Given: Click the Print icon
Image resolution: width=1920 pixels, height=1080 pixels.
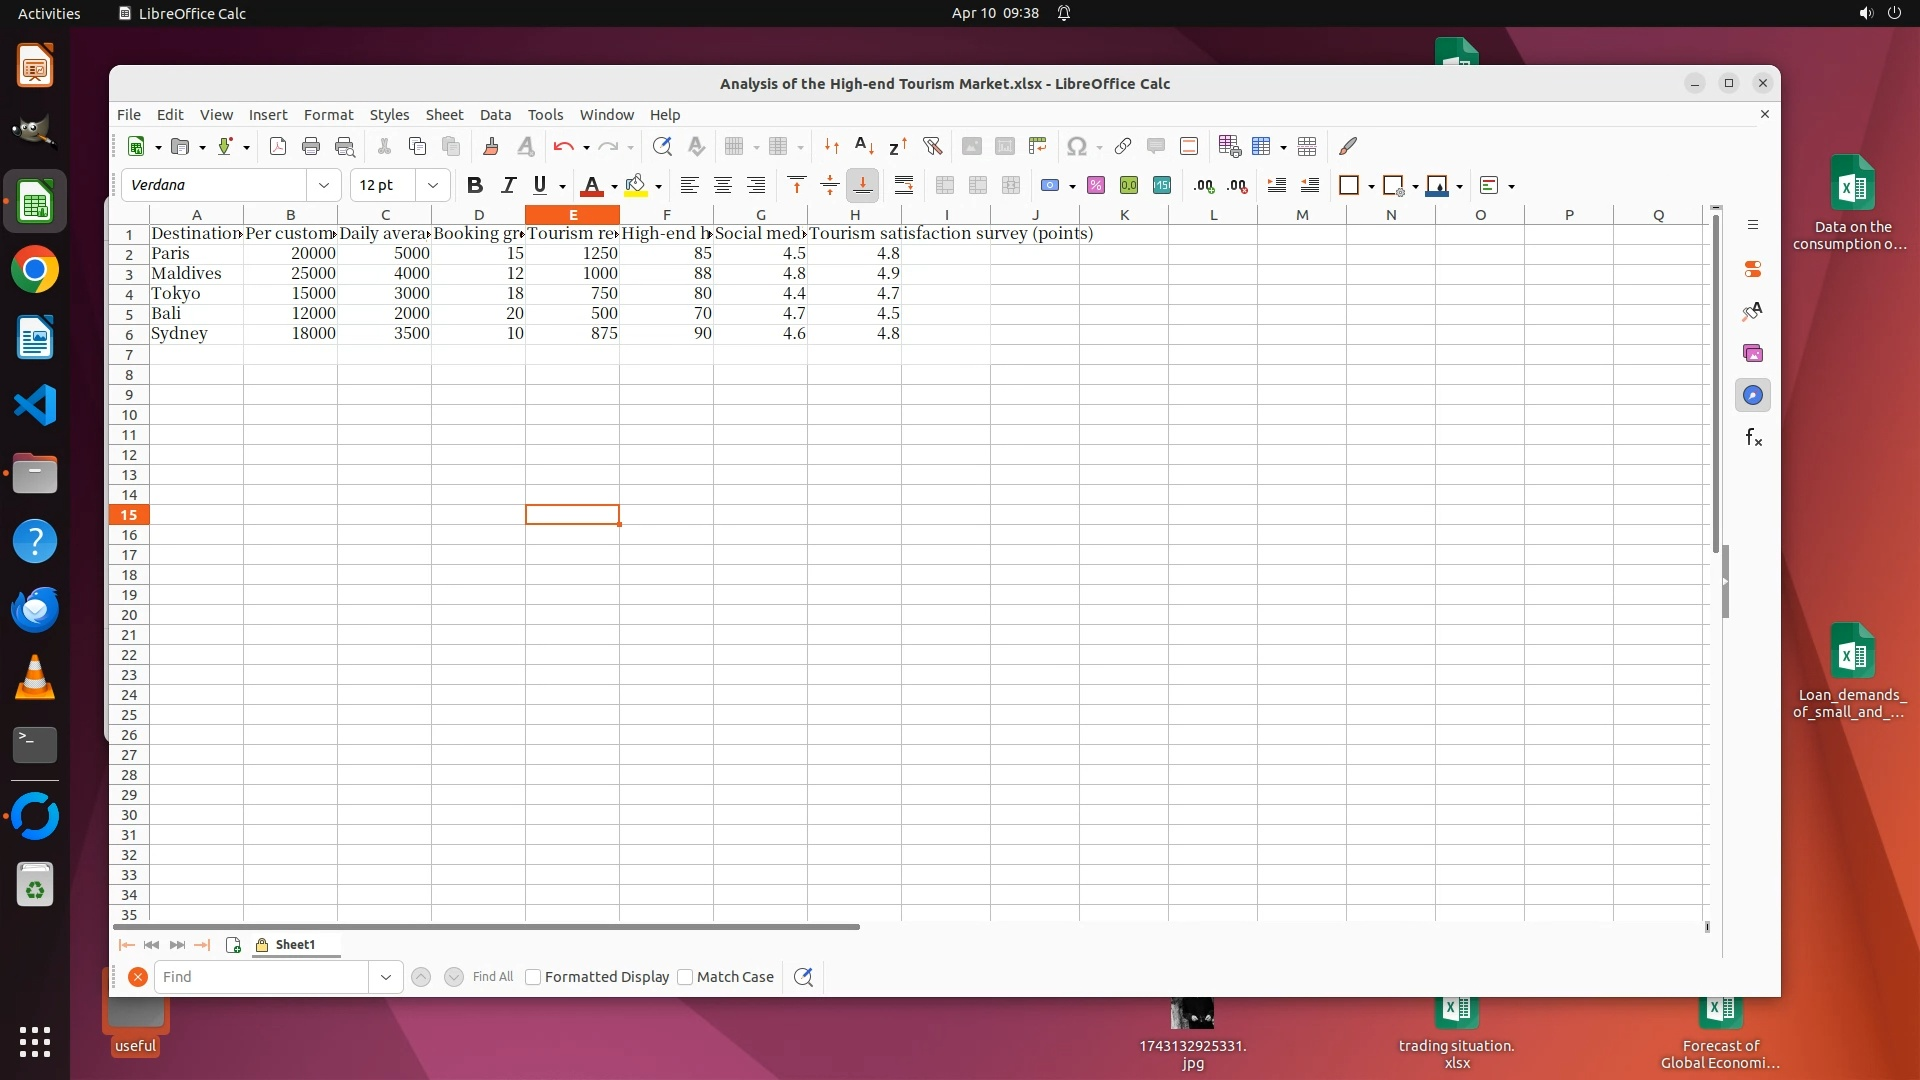Looking at the screenshot, I should 311,146.
